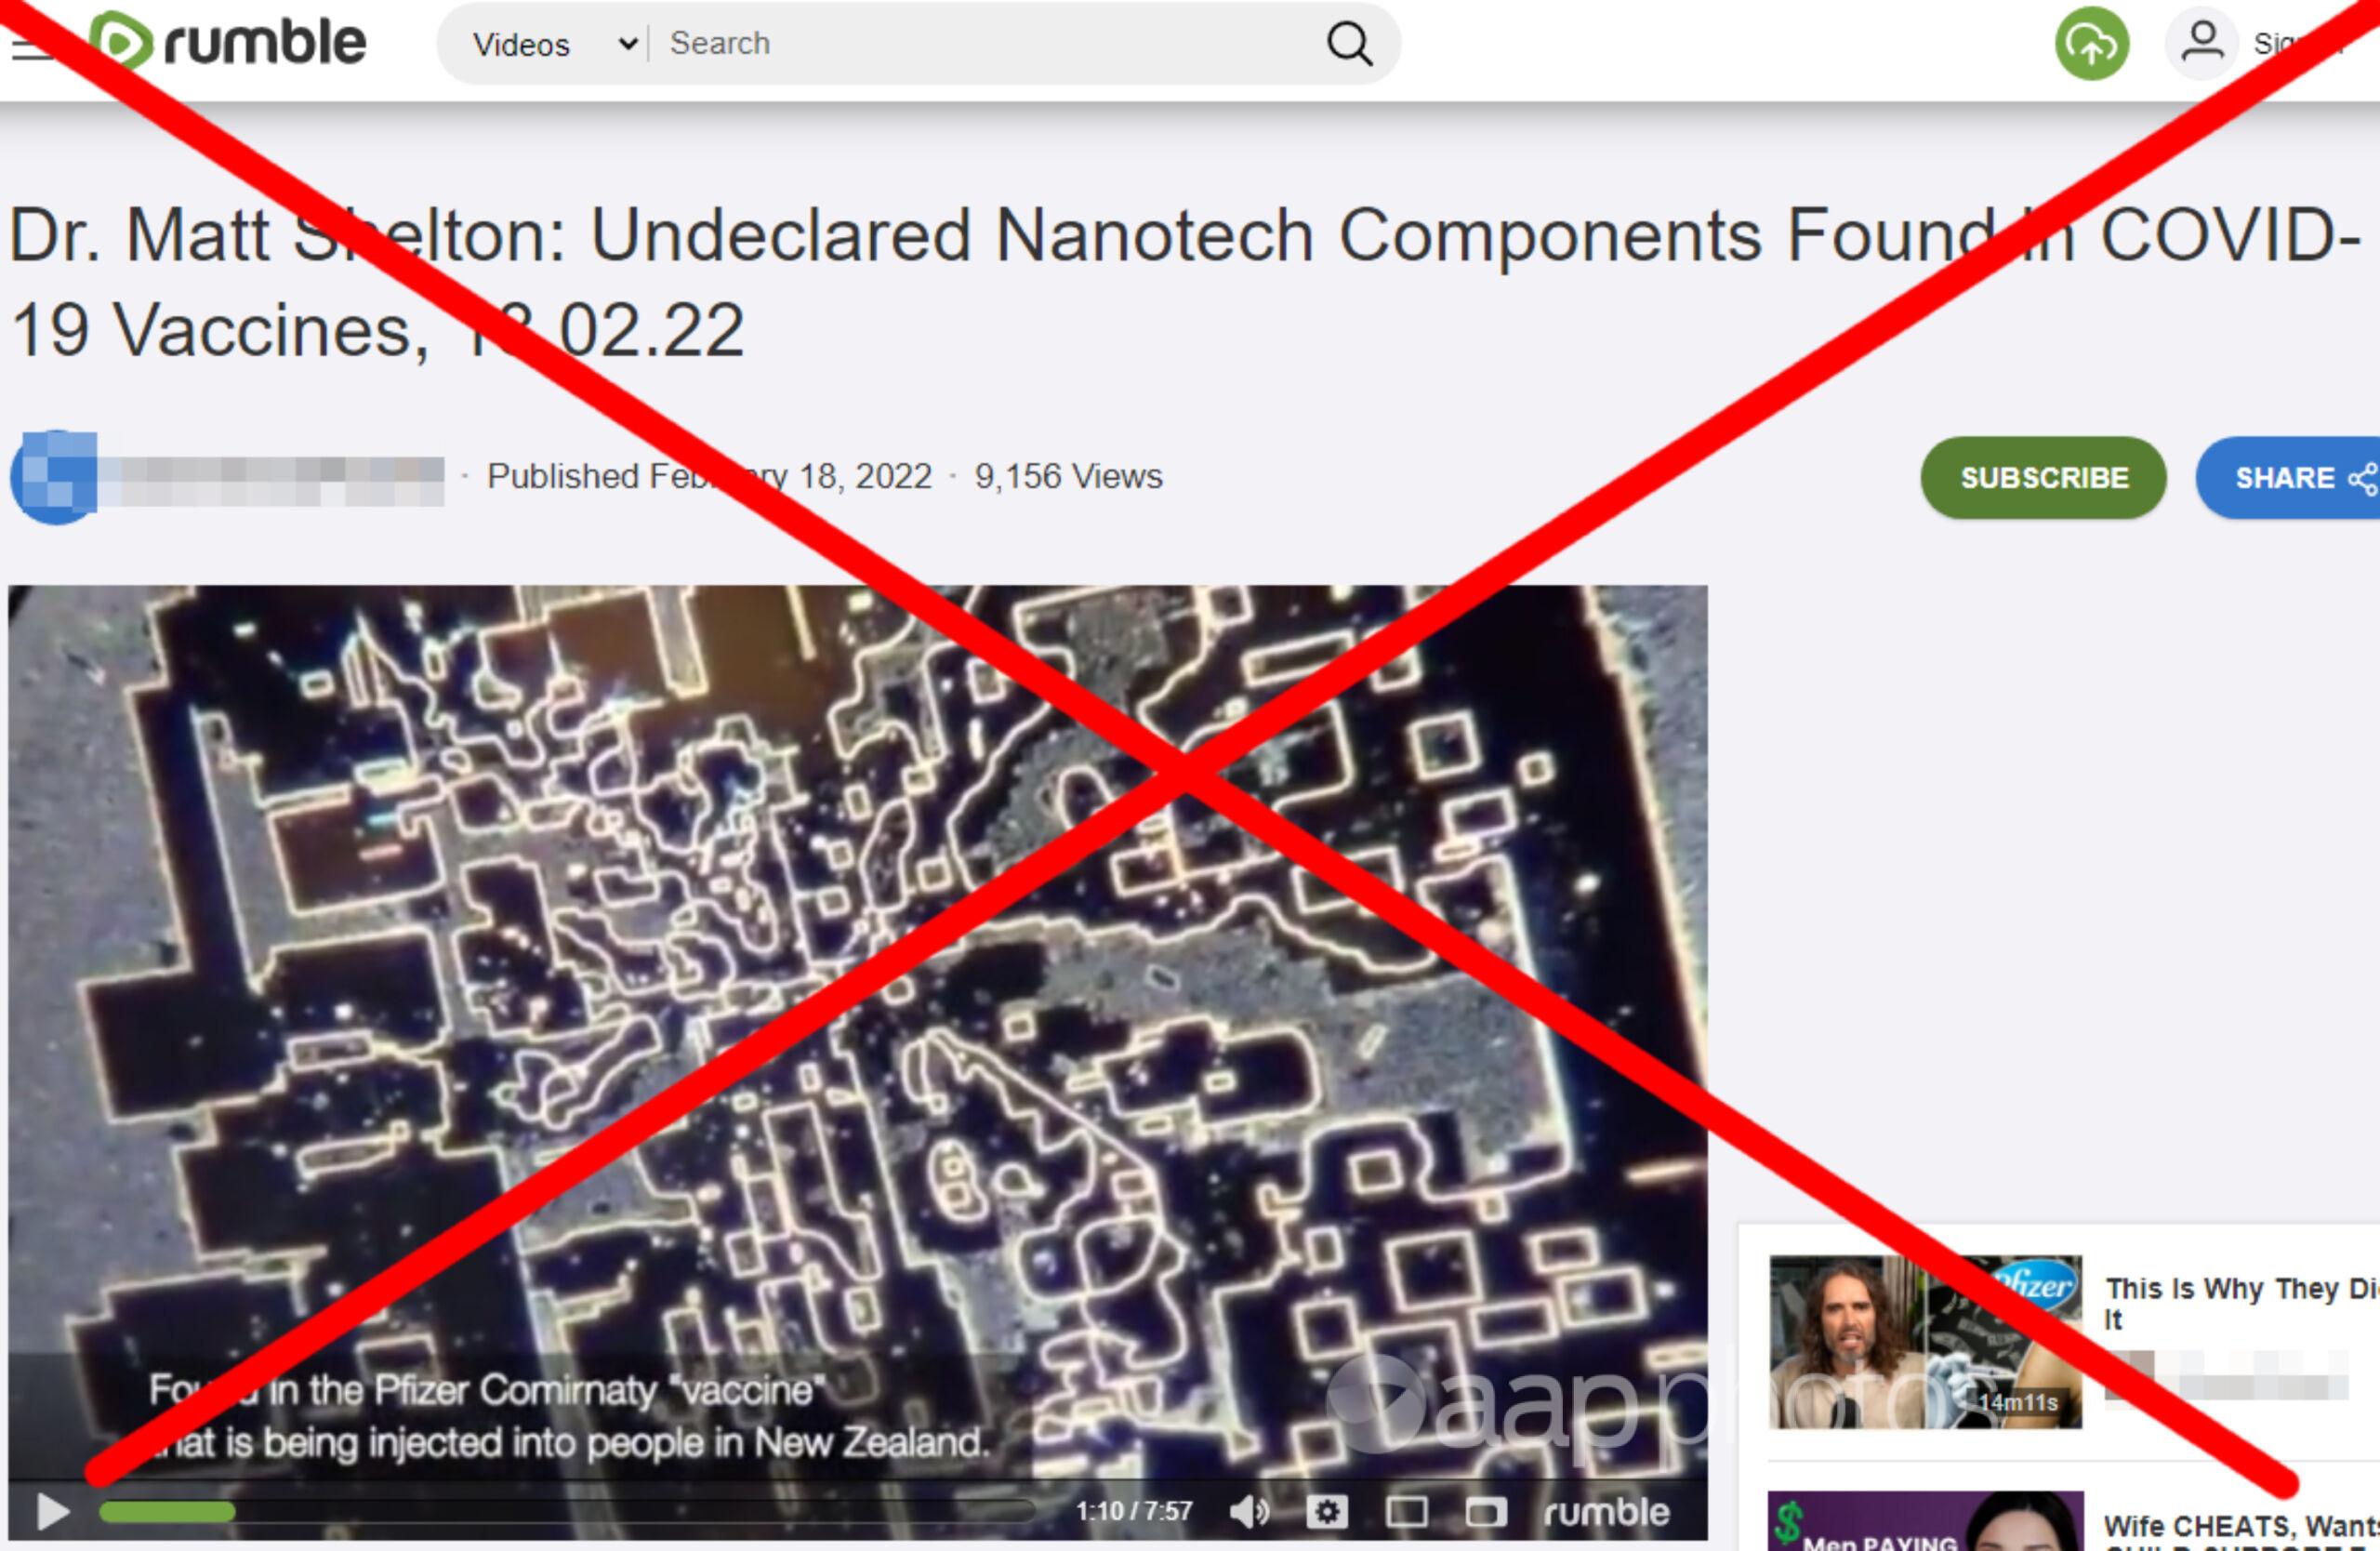
Task: Toggle theater mode in the player
Action: click(1406, 1511)
